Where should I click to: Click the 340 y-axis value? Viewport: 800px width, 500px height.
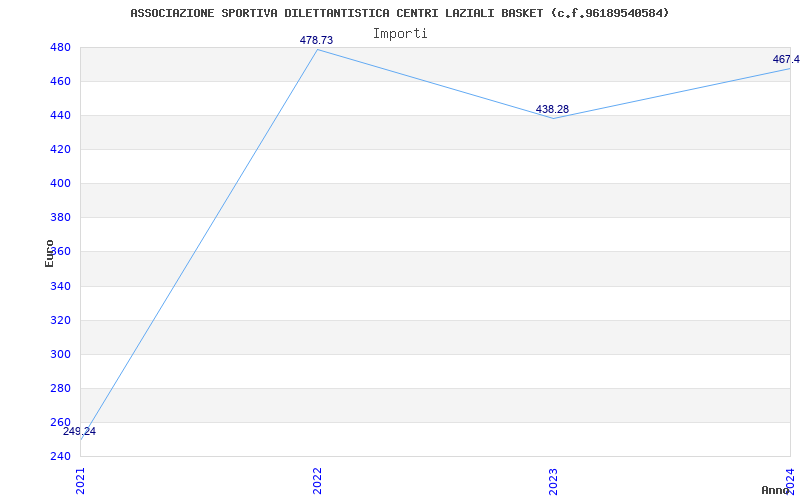point(60,286)
